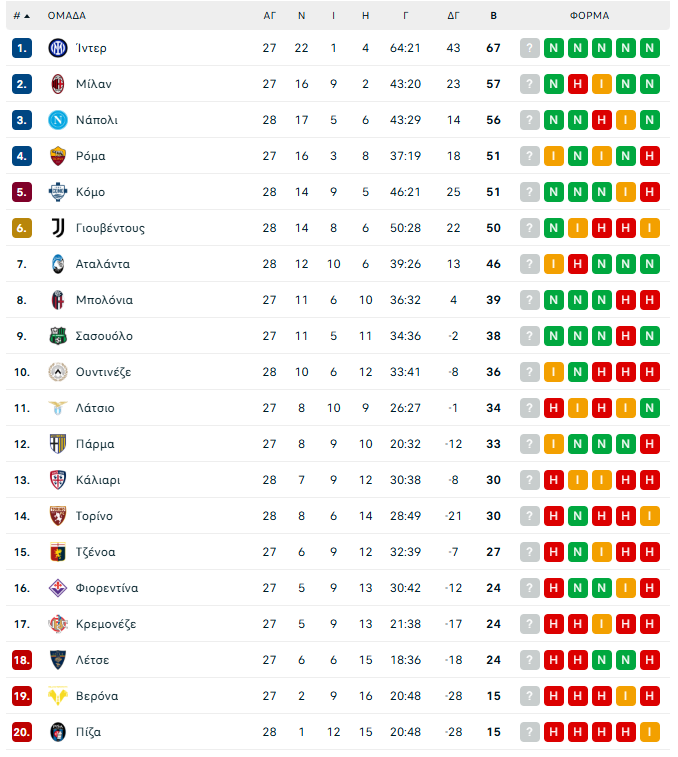Click the Σασουόλο team name
Image resolution: width=678 pixels, height=757 pixels.
tap(104, 336)
